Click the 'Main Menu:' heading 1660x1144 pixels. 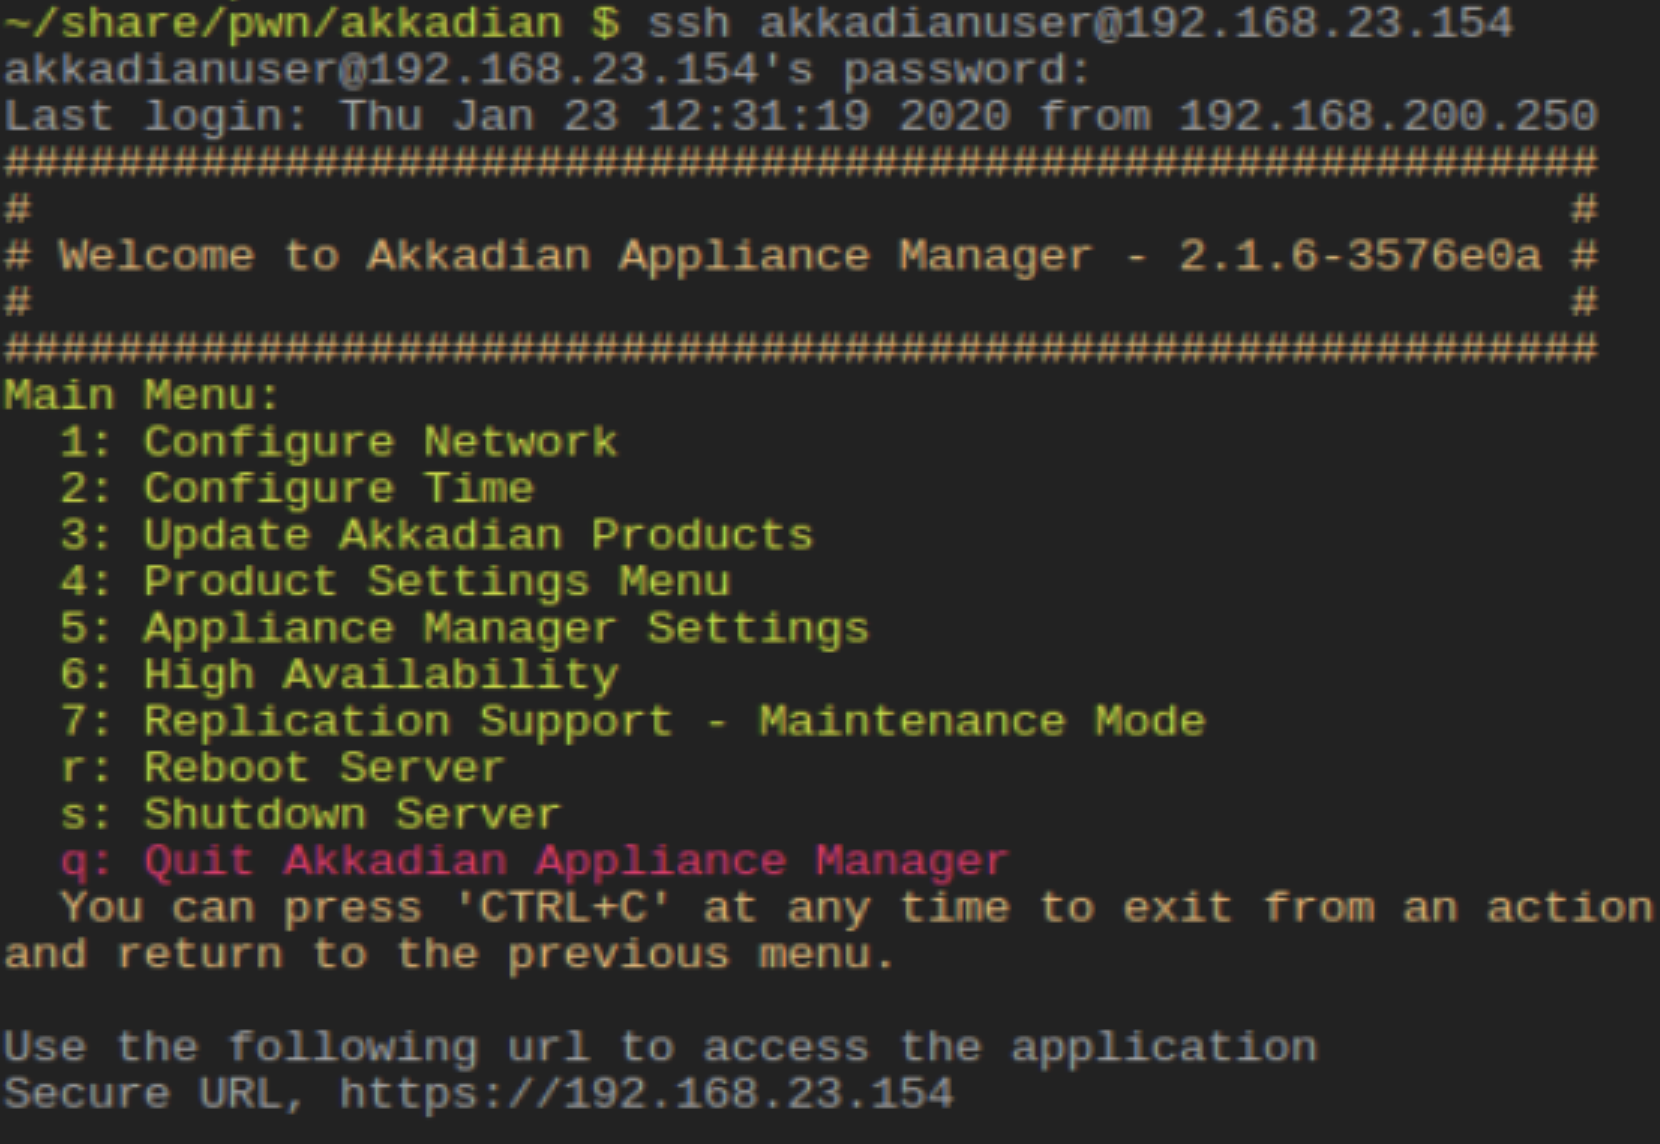pos(141,395)
